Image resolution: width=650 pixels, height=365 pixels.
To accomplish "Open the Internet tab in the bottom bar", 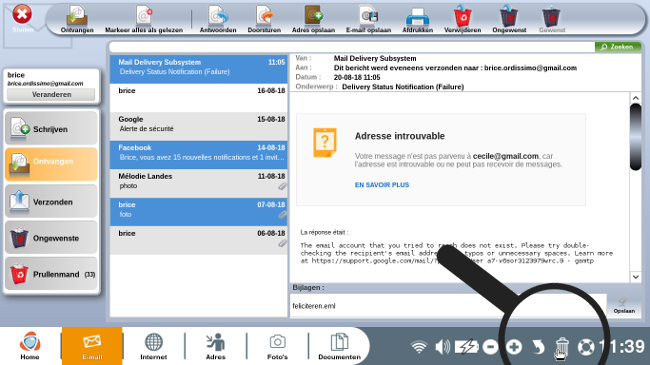I will [x=153, y=346].
